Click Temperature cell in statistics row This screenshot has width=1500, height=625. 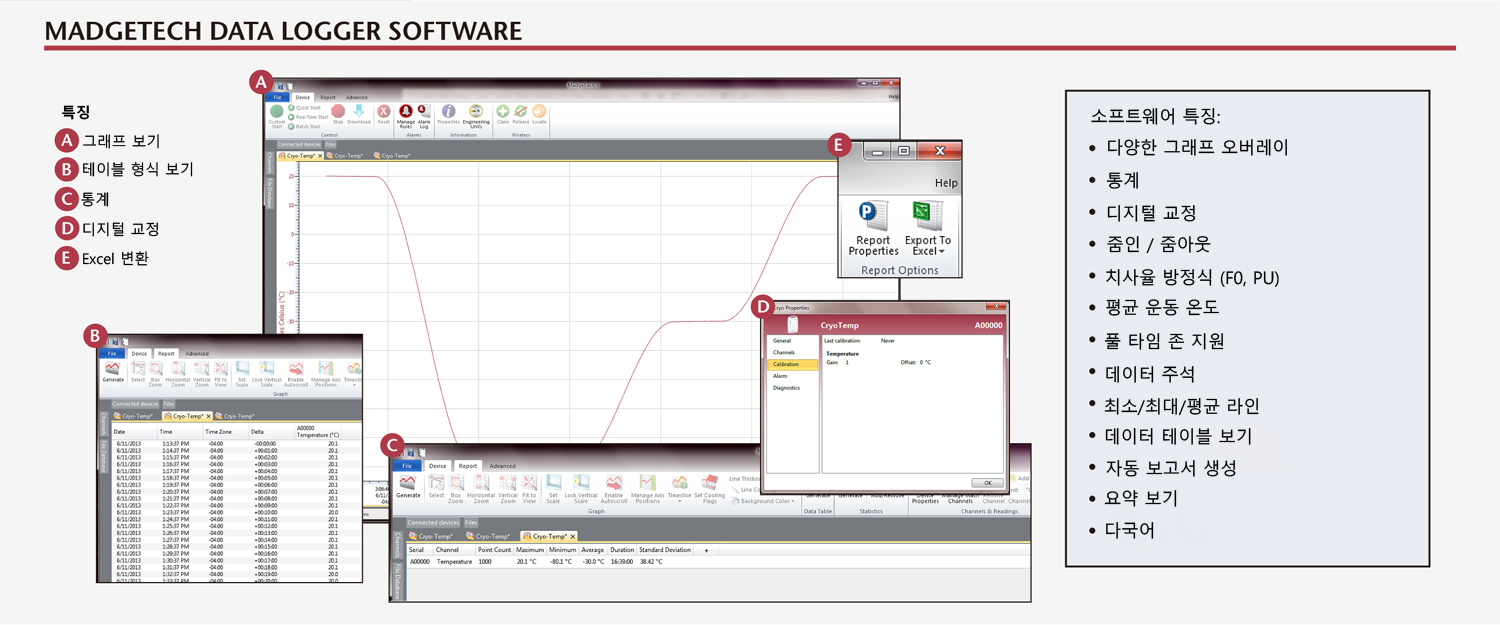coord(454,562)
